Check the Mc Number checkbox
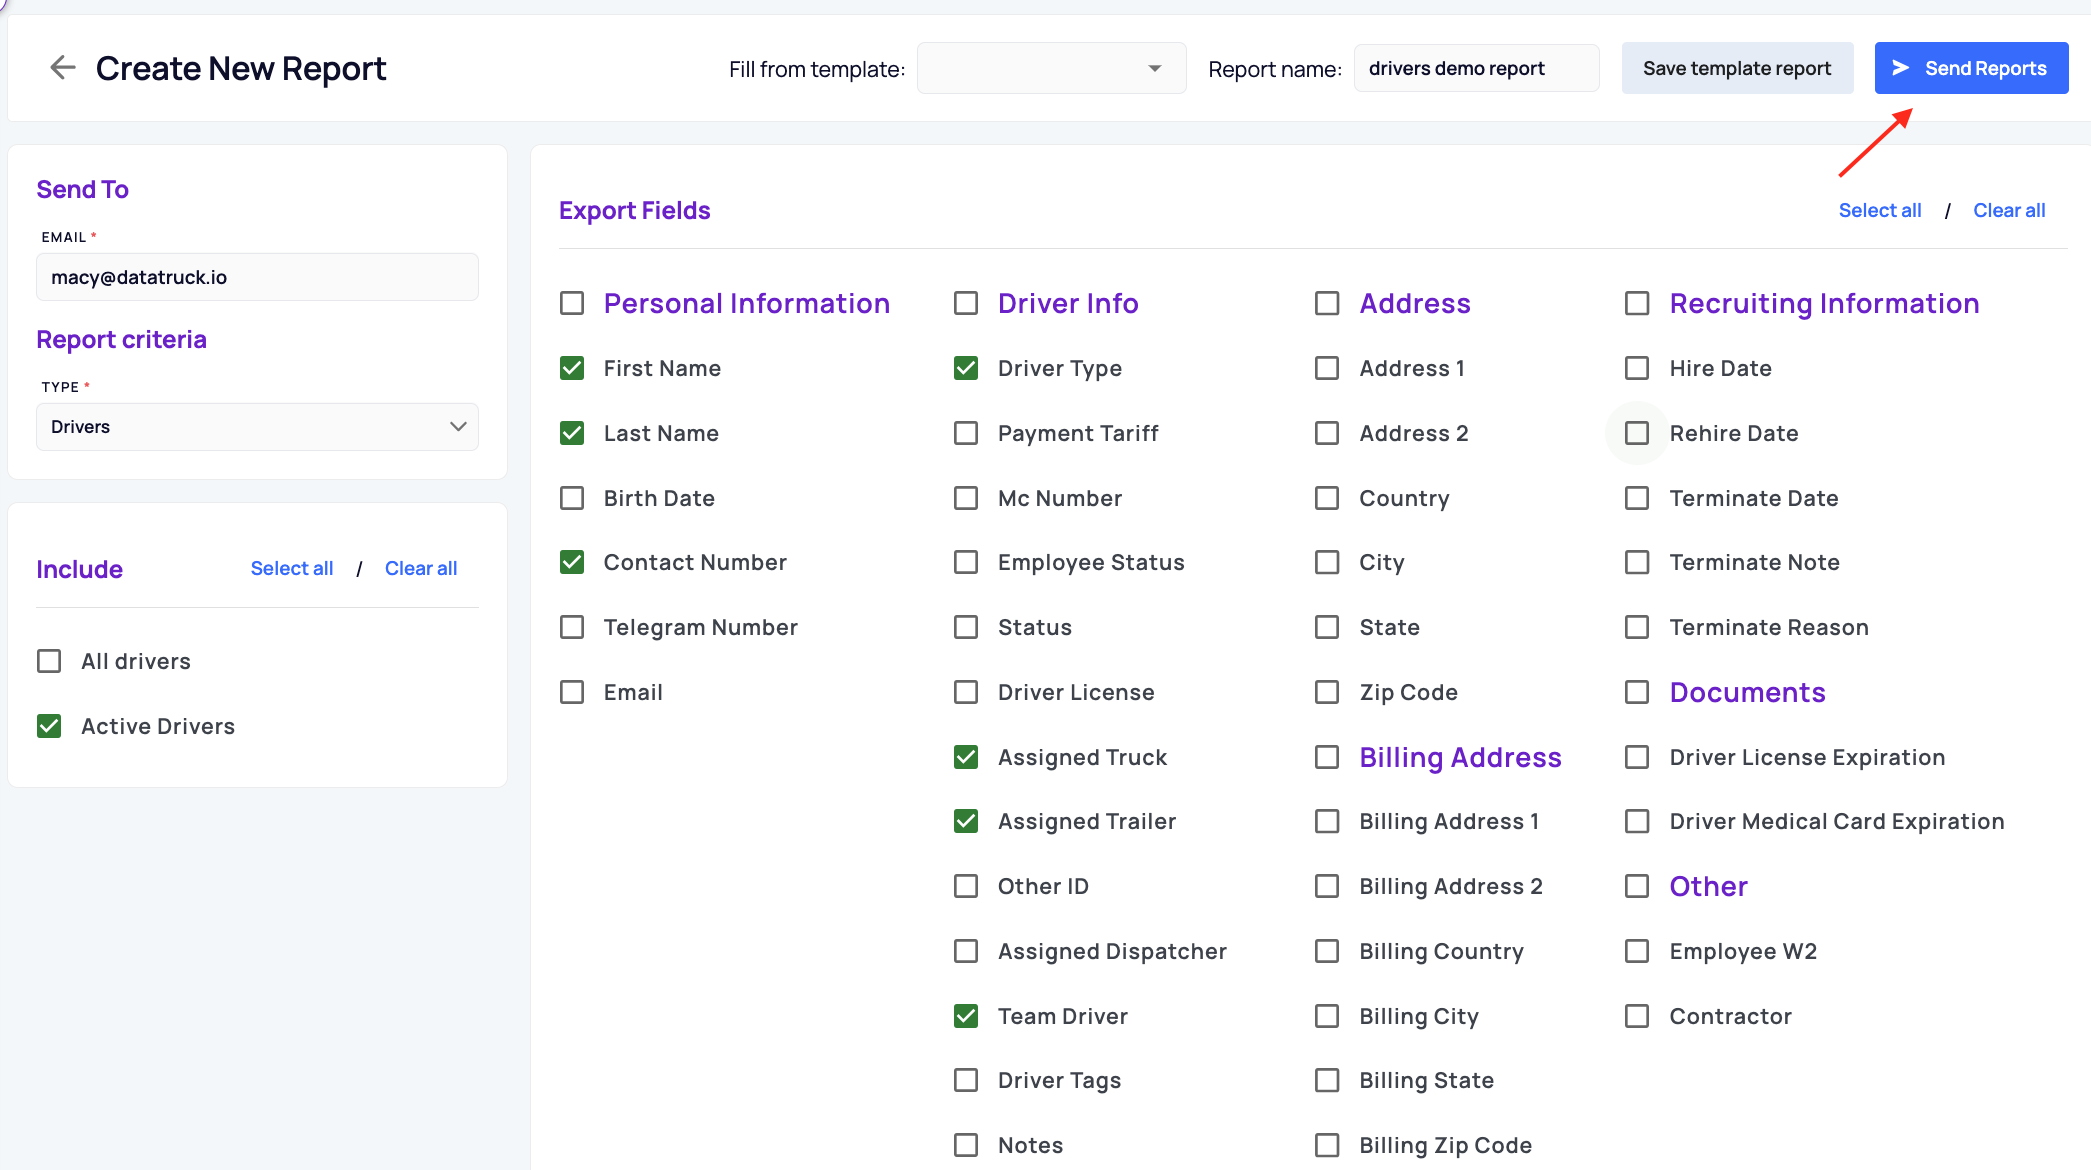The image size is (2091, 1170). click(x=966, y=498)
